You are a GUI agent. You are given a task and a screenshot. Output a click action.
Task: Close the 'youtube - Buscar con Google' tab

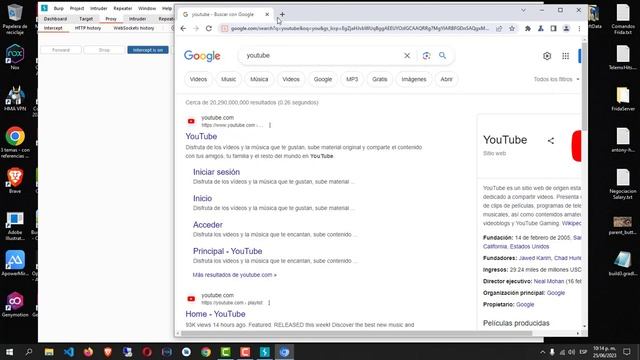[267, 14]
